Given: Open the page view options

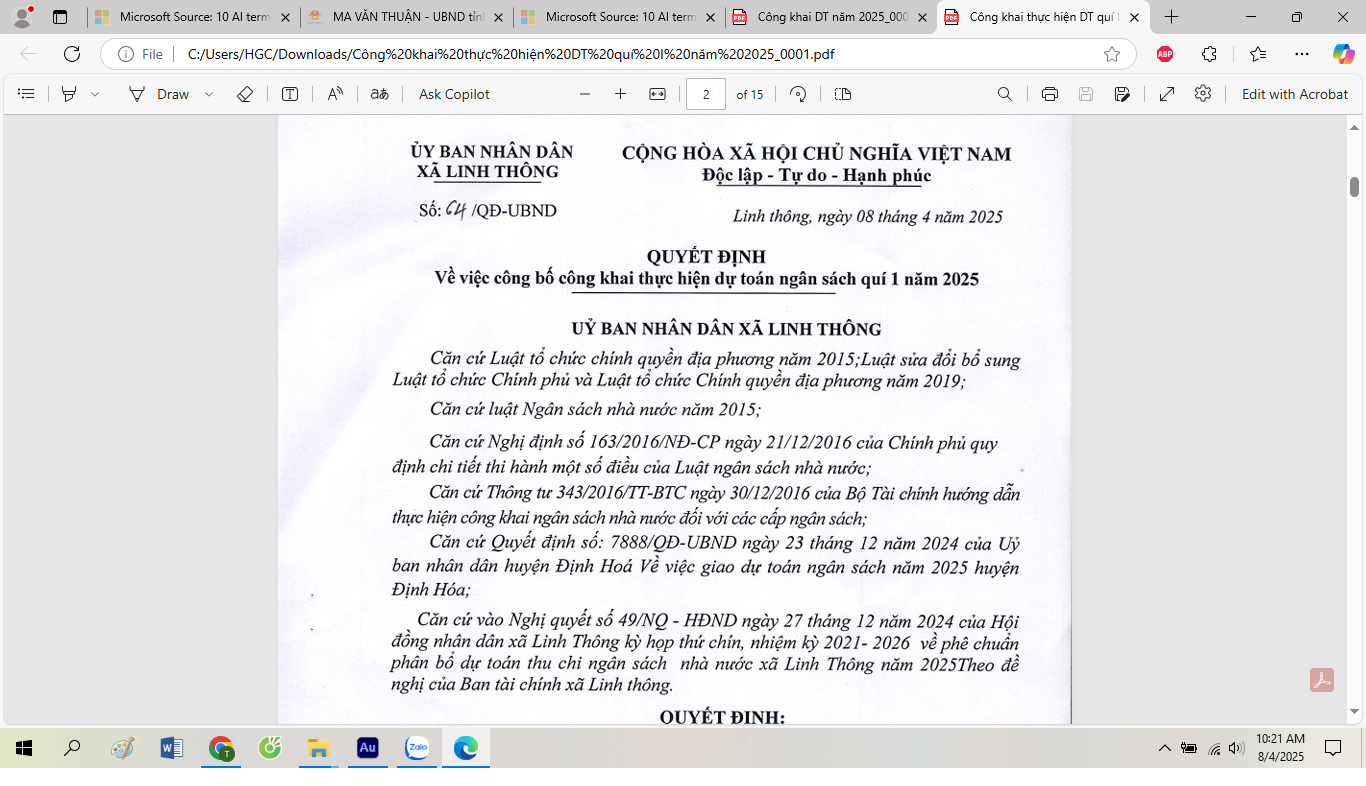Looking at the screenshot, I should (843, 94).
